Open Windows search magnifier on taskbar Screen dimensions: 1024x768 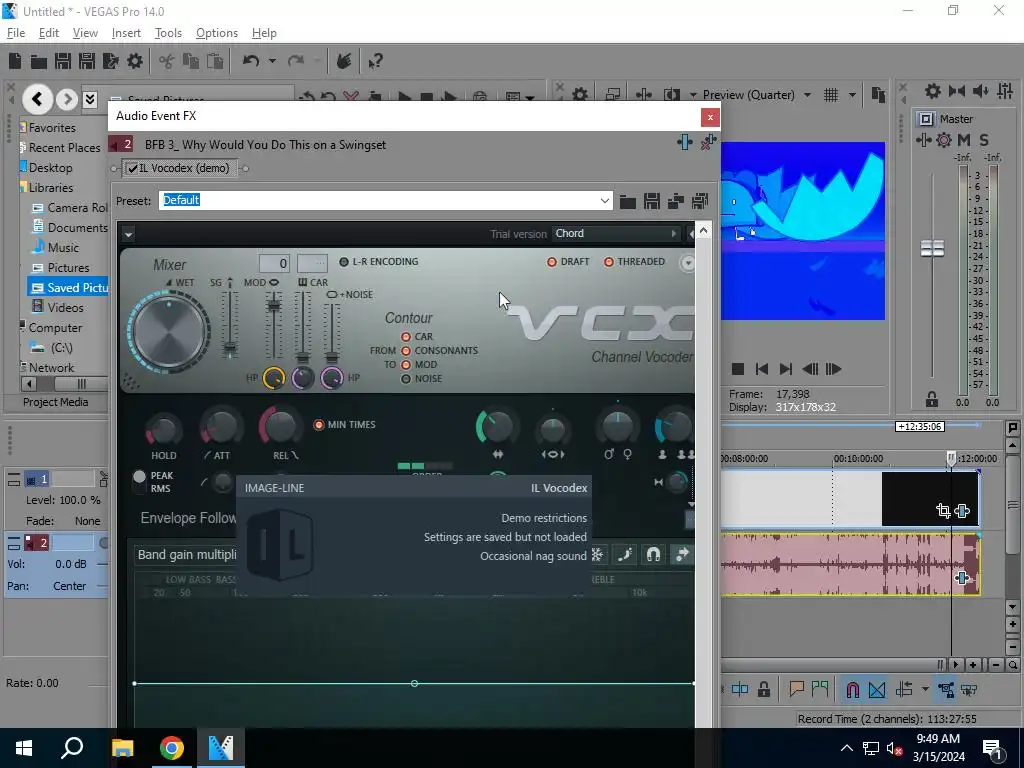(x=72, y=748)
